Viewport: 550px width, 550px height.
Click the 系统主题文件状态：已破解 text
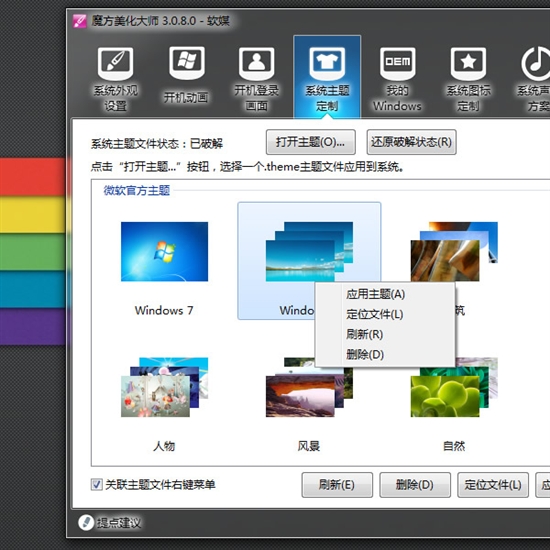click(x=157, y=144)
